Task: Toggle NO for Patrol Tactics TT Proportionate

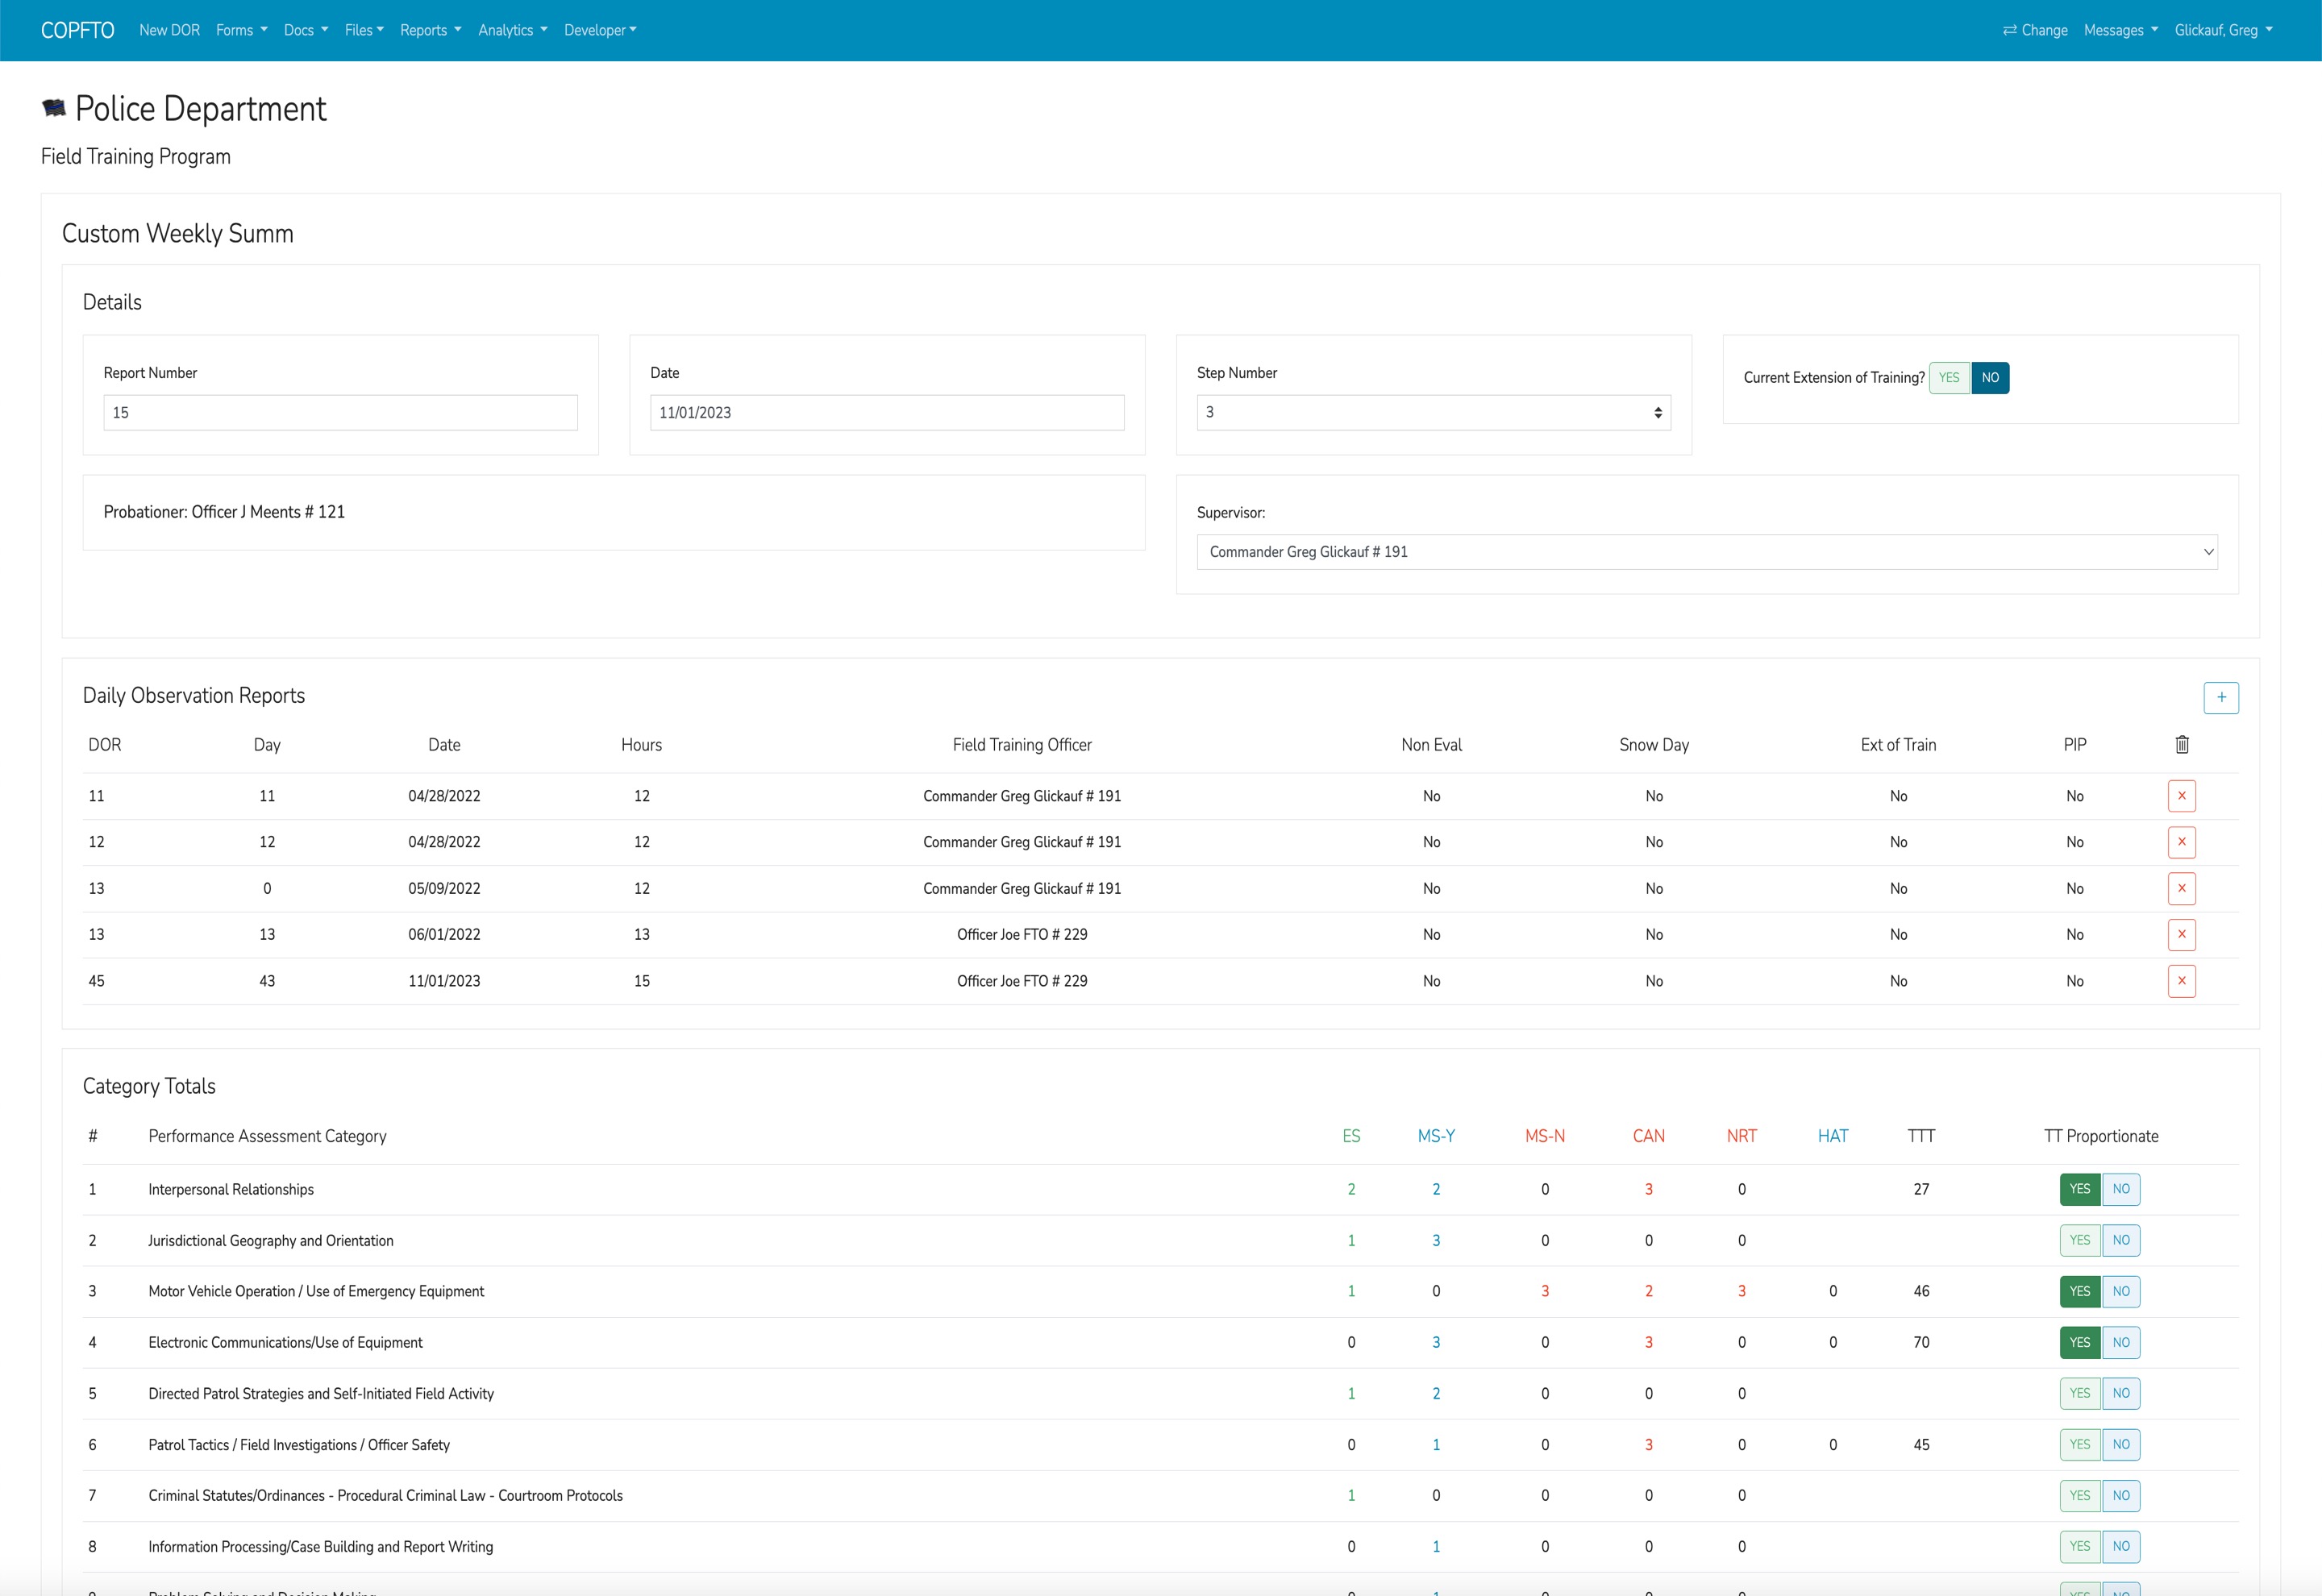Action: [x=2120, y=1444]
